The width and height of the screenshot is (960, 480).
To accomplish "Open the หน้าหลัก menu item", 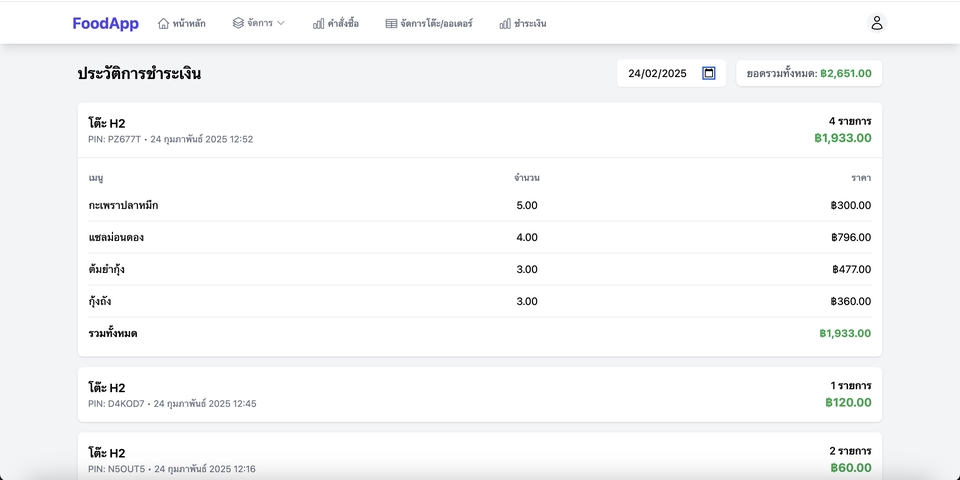I will point(182,24).
